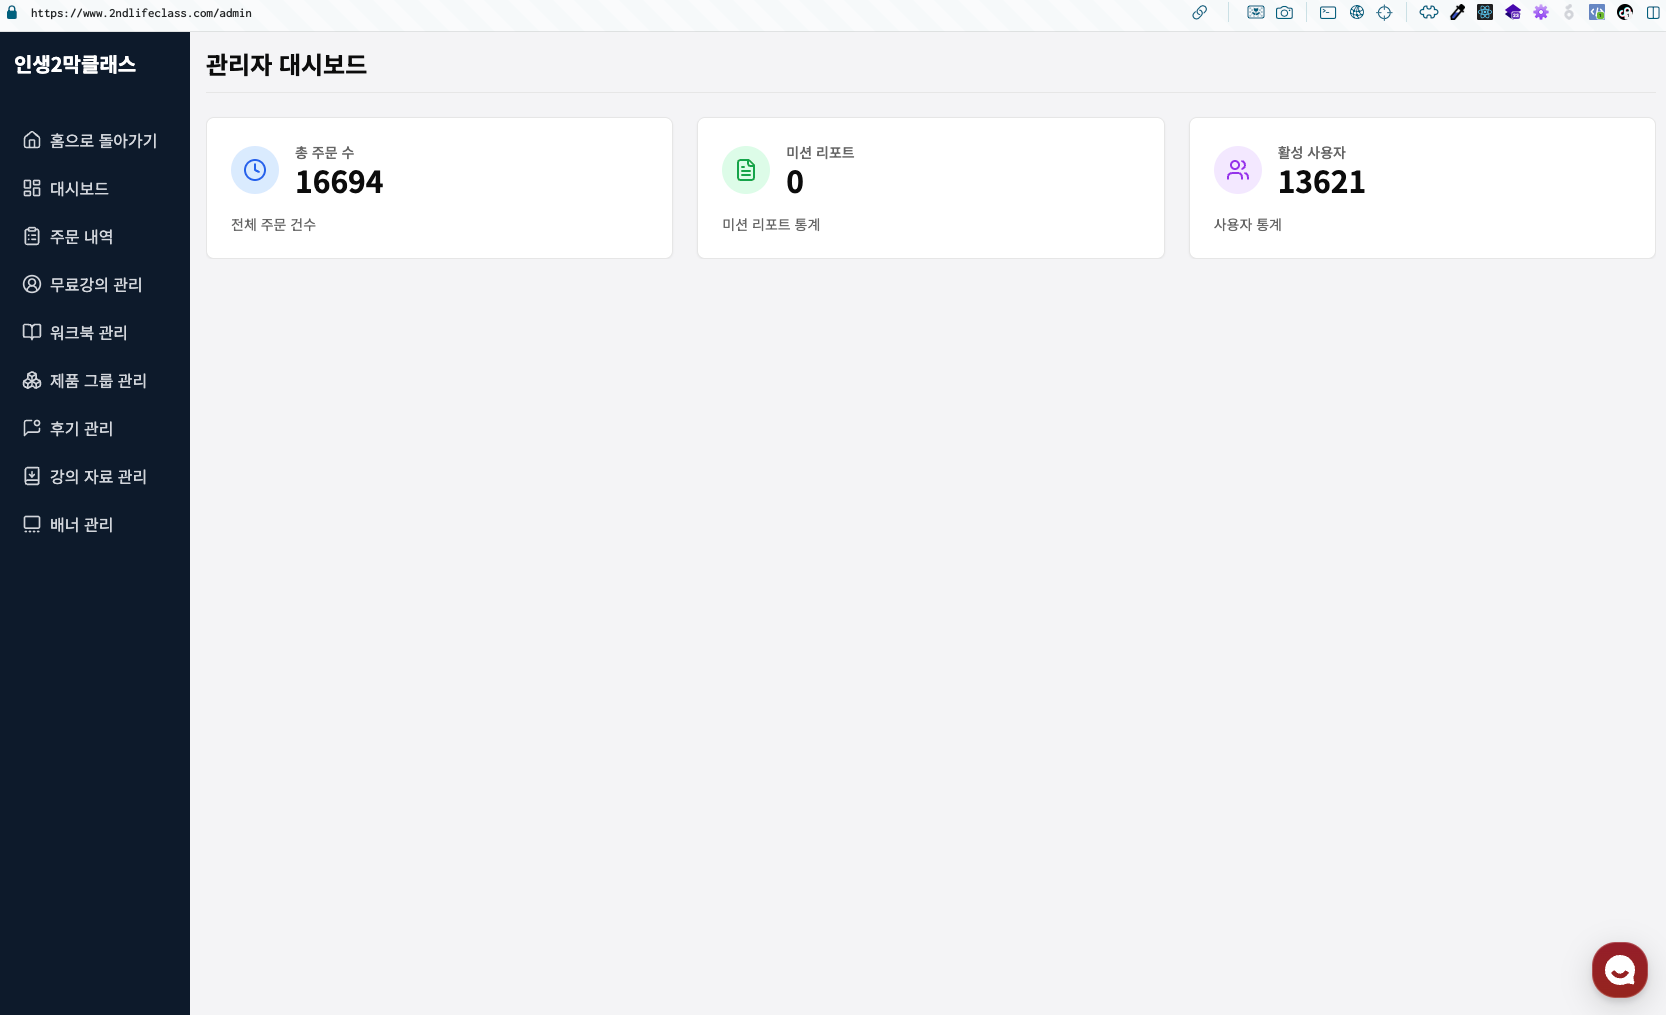
Task: Click the 후기 관리 speech bubble icon
Action: [32, 428]
